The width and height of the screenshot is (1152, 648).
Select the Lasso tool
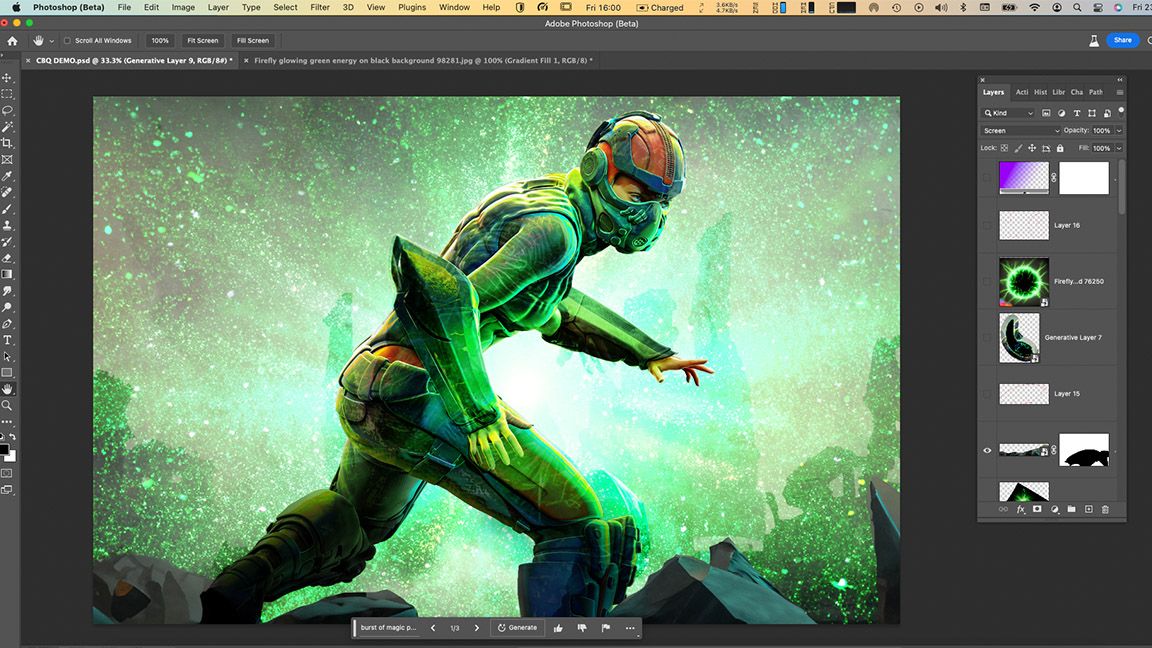[x=7, y=110]
